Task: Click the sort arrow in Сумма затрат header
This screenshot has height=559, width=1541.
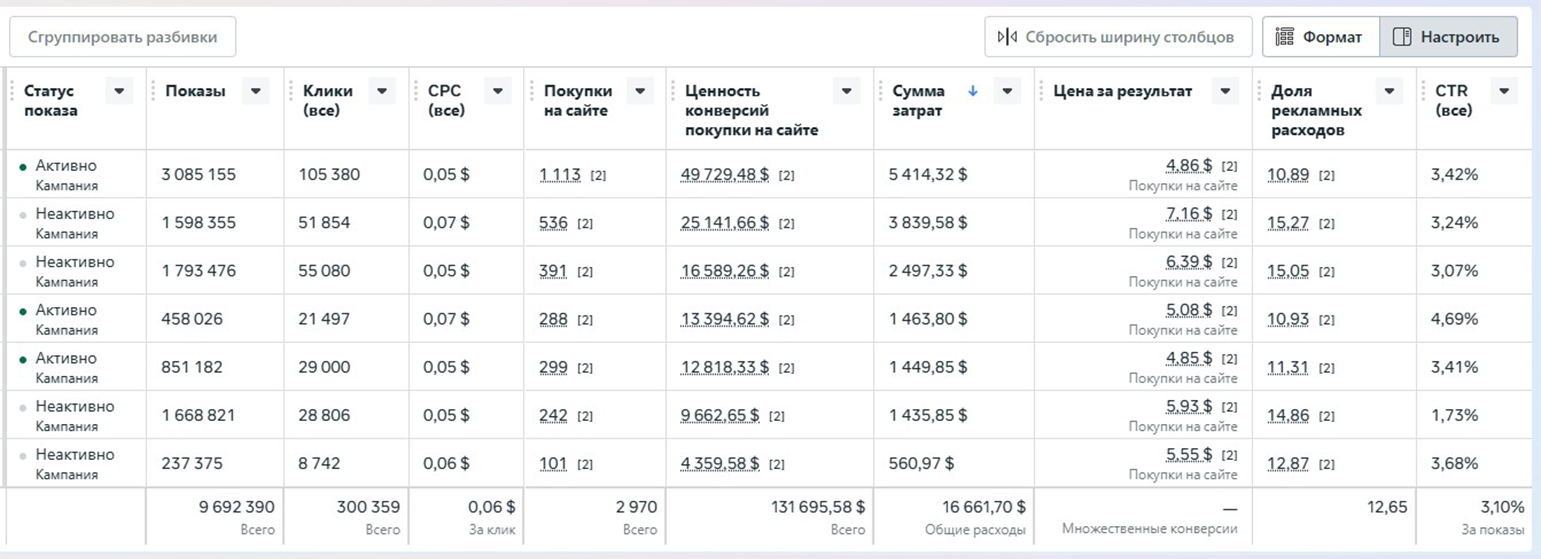Action: 973,91
